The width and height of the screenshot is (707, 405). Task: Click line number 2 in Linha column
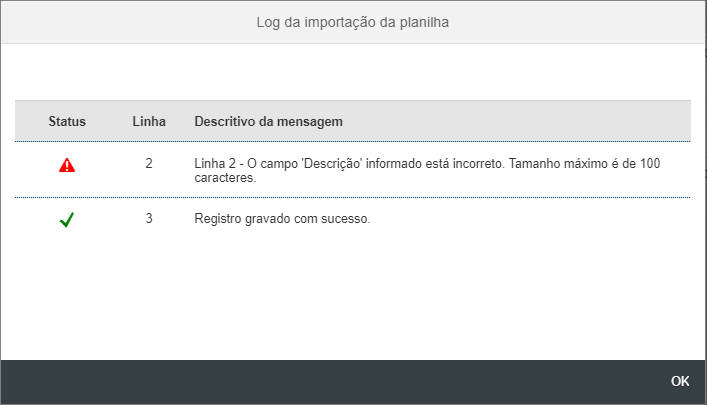[149, 162]
